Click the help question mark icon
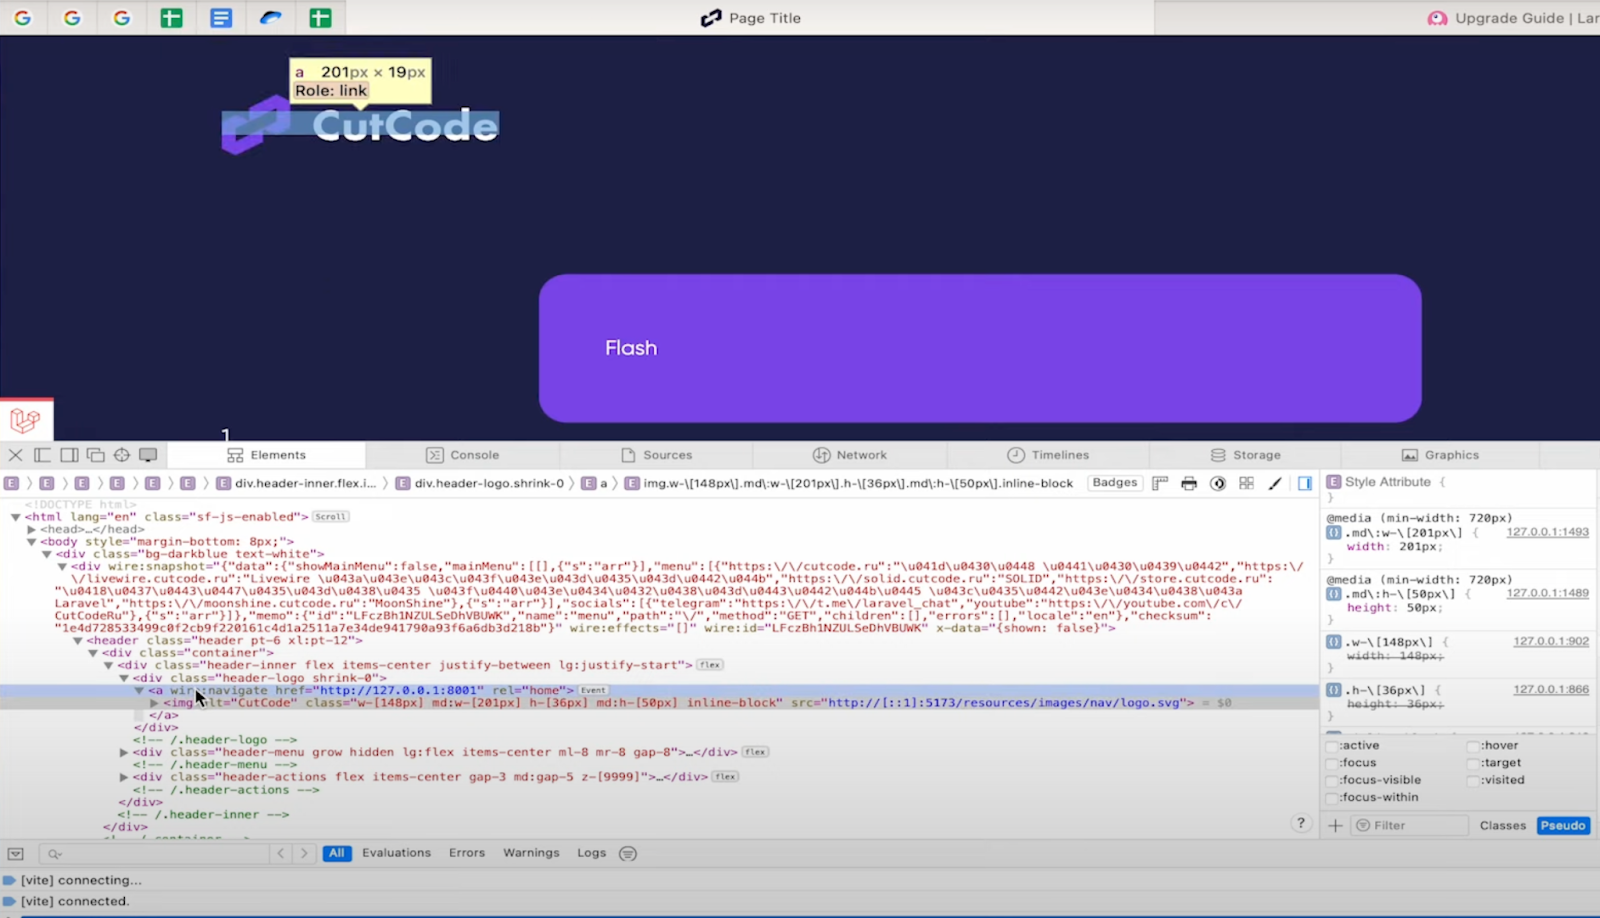Image resolution: width=1600 pixels, height=918 pixels. 1300,823
